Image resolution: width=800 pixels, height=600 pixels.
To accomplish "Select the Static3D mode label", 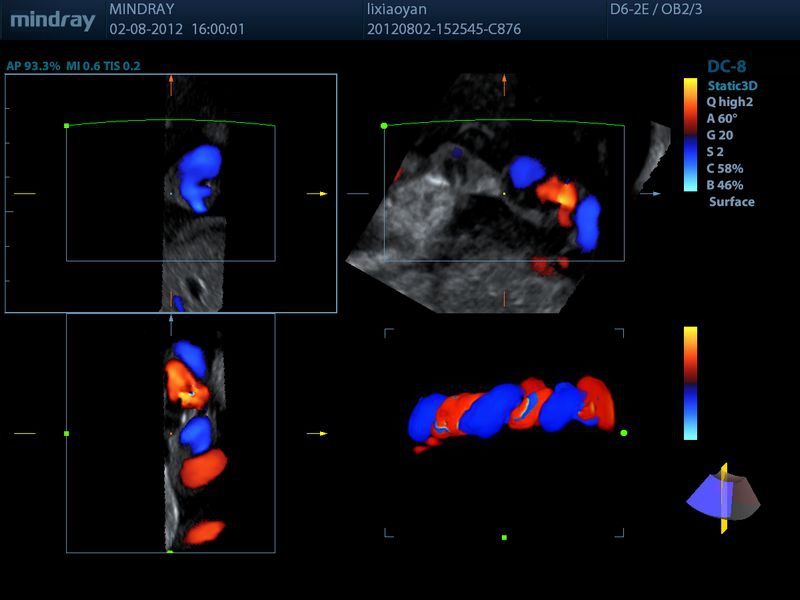I will pyautogui.click(x=731, y=84).
